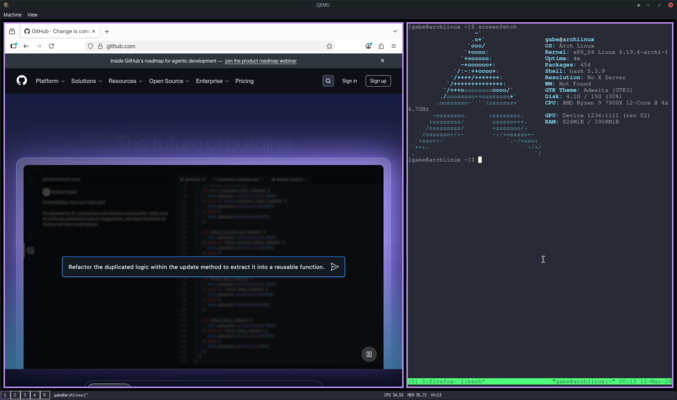Screen dimensions: 677x400
Task: Expand the Open Source menu
Action: click(169, 81)
